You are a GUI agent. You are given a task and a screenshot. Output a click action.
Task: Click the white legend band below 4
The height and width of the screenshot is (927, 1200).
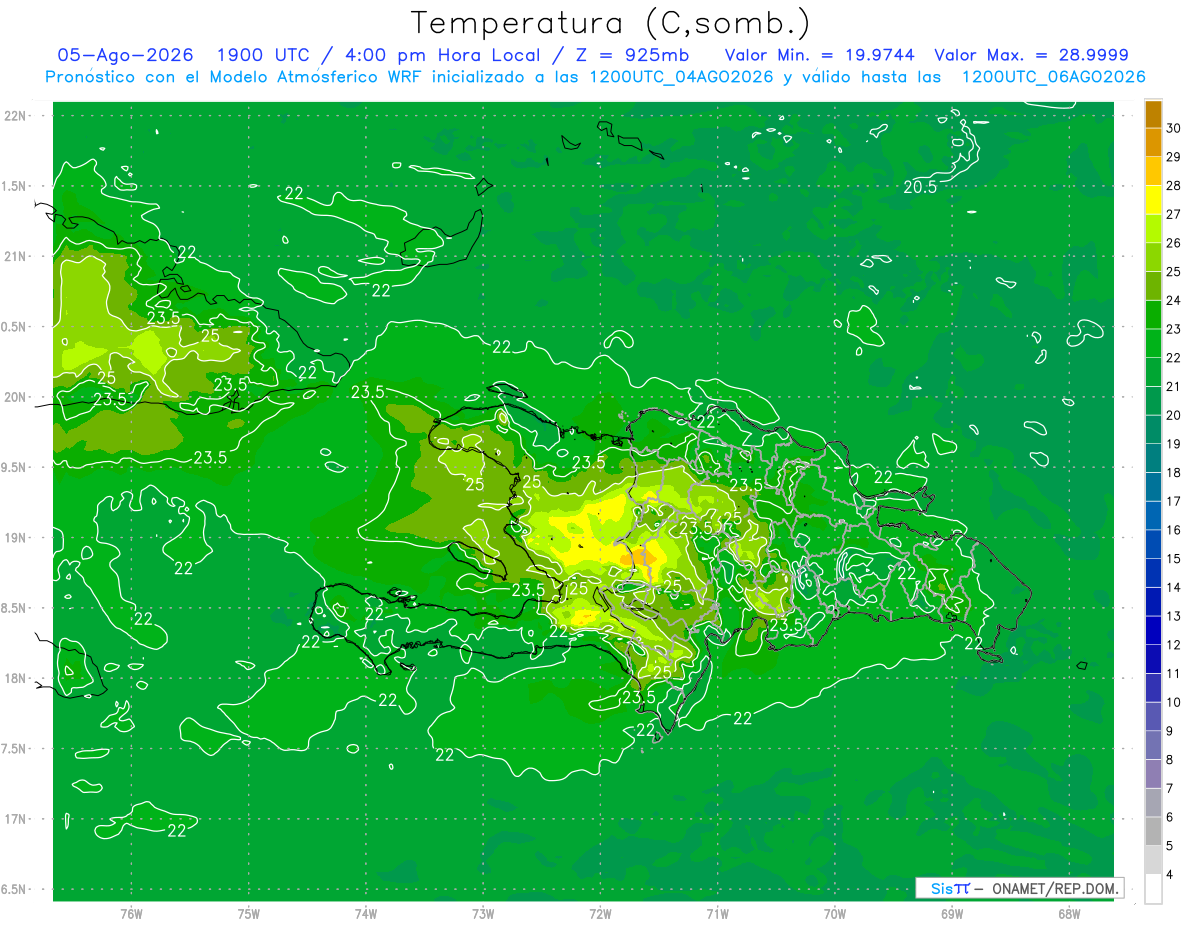tap(1153, 889)
